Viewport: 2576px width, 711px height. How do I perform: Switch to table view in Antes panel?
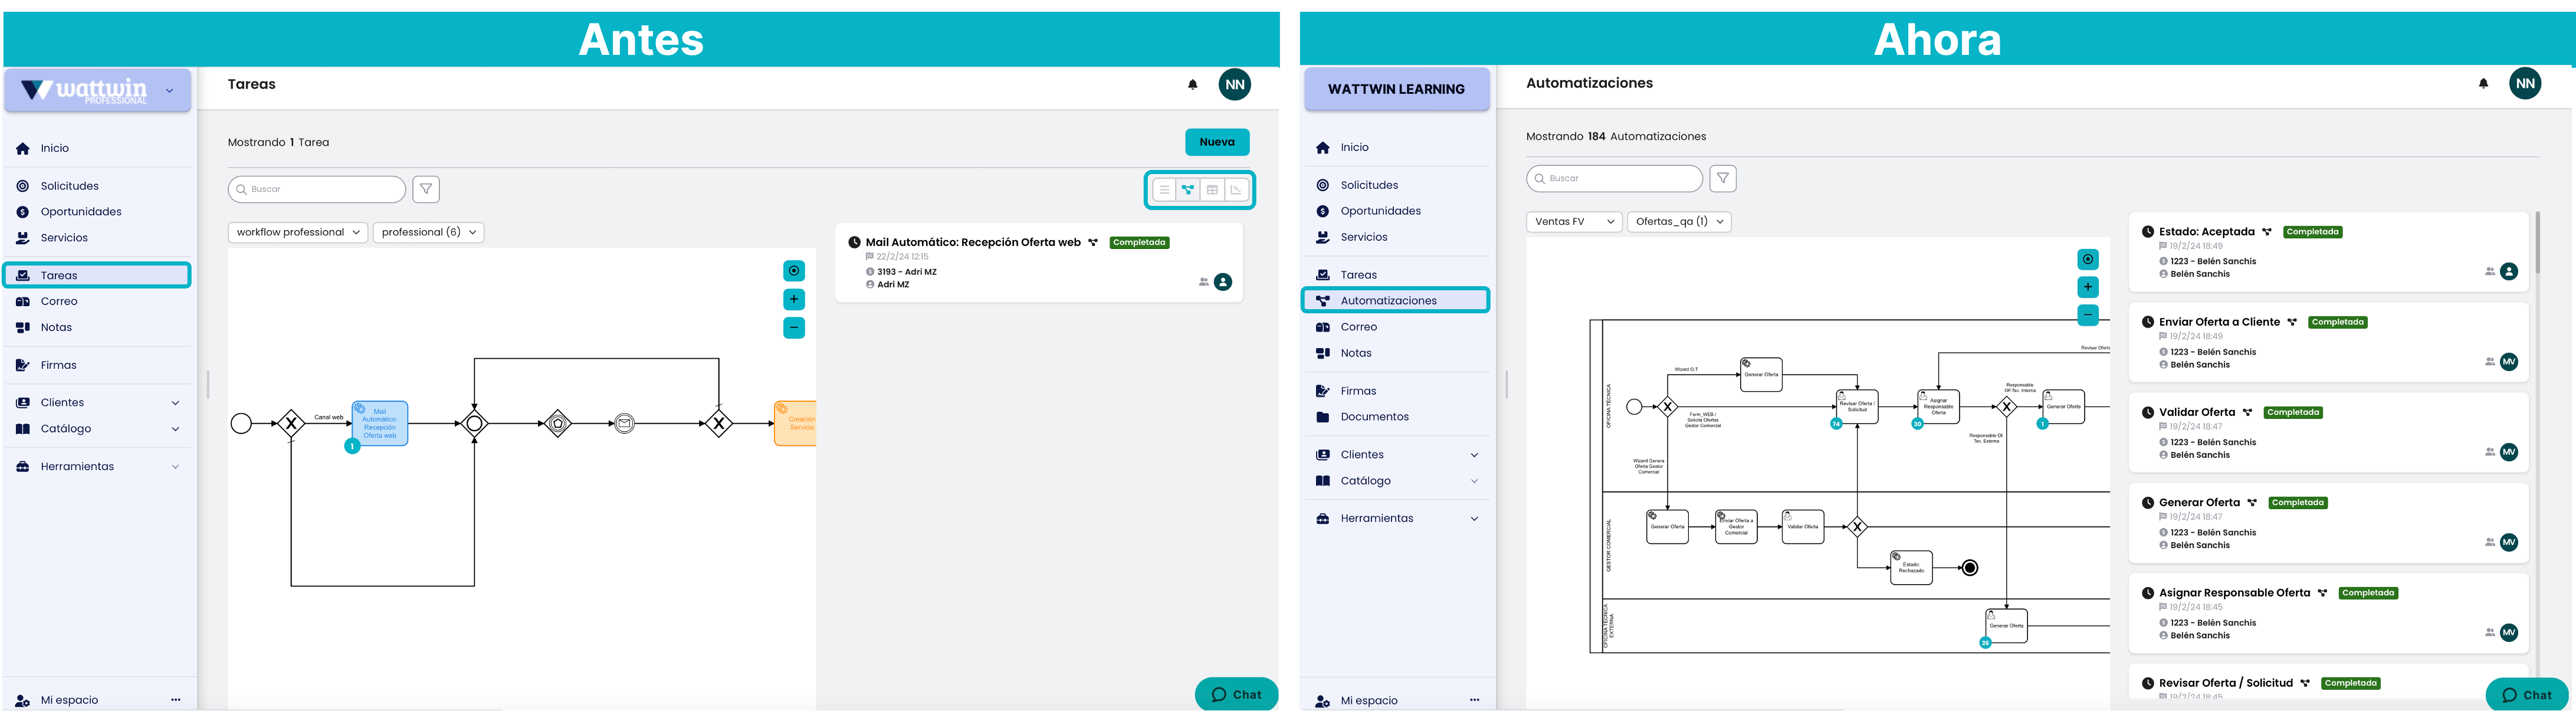(x=1212, y=190)
